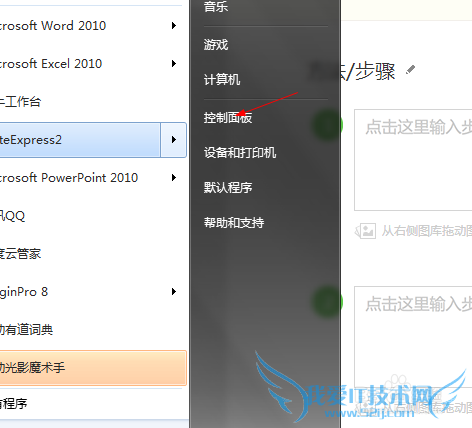Launch the 光影魔术手 program entry
472x428 pixels.
(x=93, y=368)
